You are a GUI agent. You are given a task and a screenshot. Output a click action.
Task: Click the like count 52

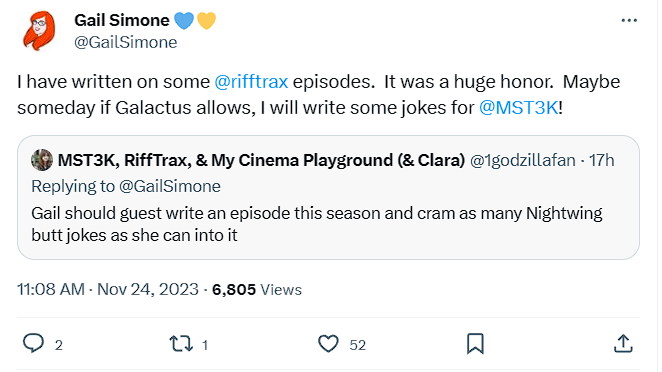tap(358, 345)
